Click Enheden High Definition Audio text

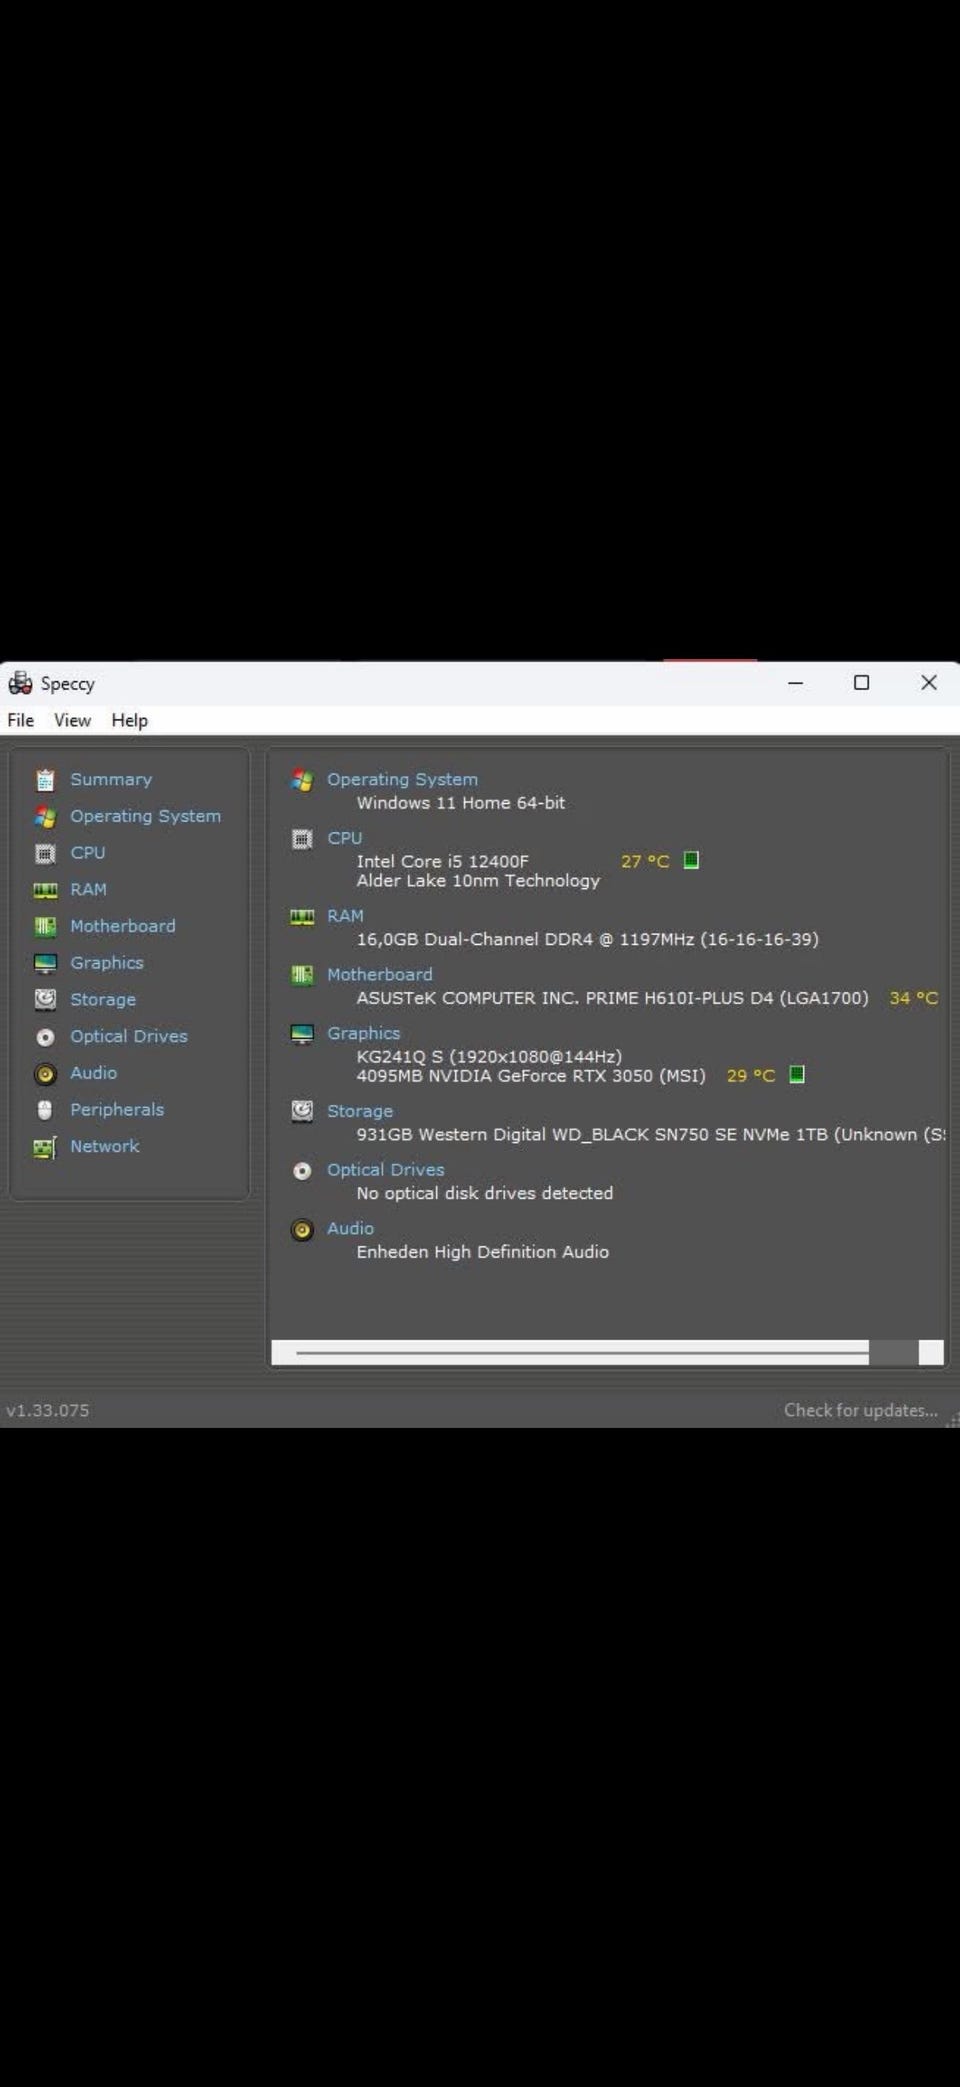click(482, 1252)
